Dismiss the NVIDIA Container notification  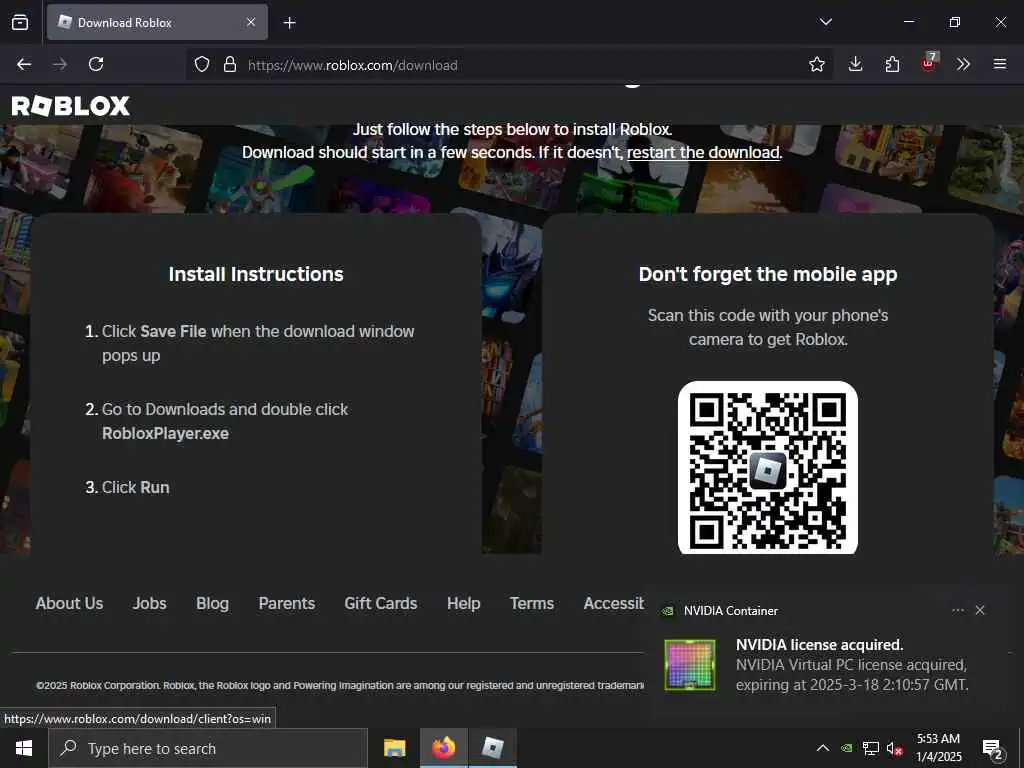(x=980, y=610)
